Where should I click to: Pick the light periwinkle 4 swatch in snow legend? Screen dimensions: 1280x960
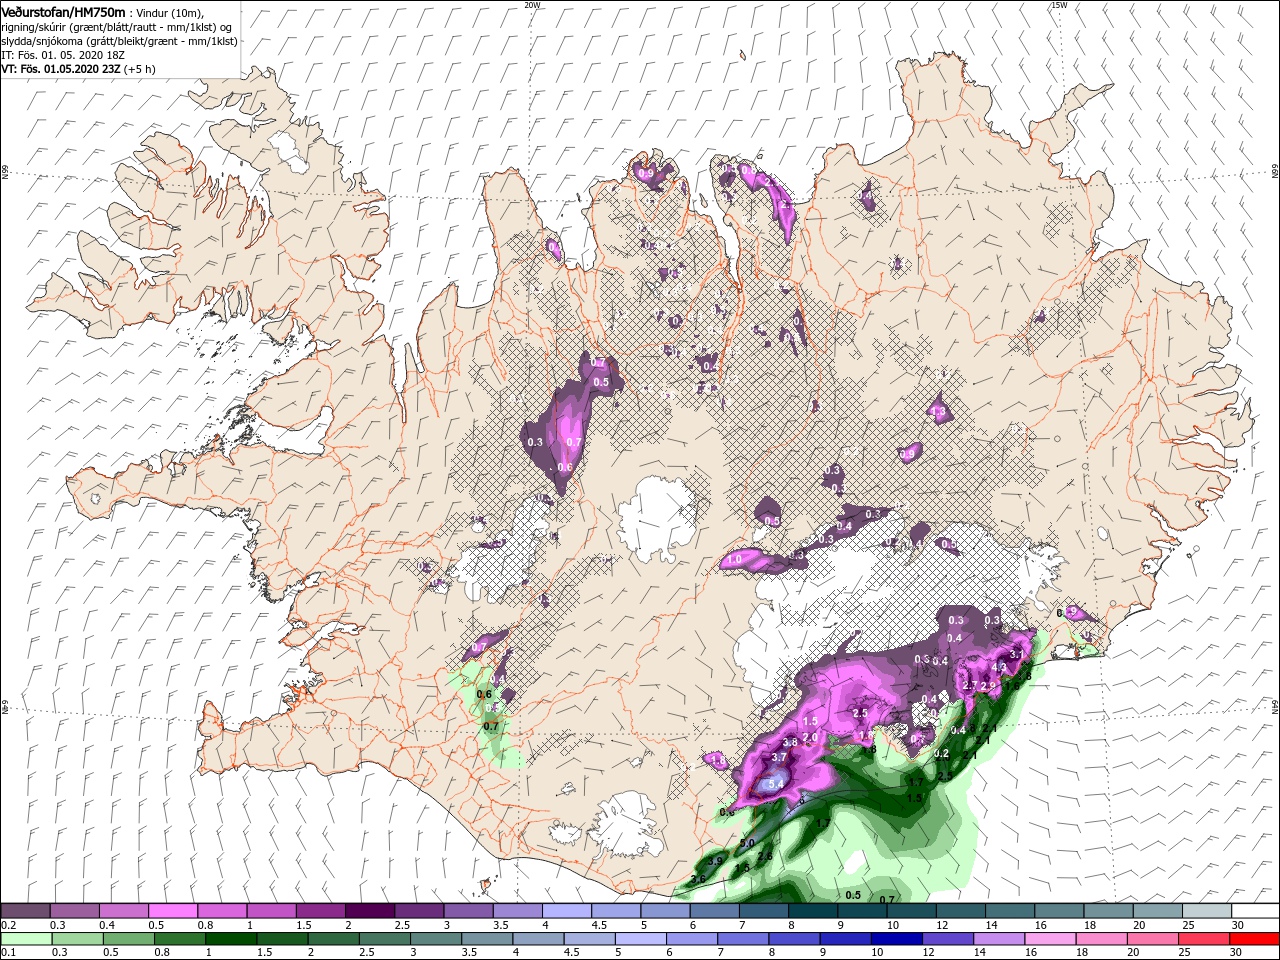(x=567, y=911)
